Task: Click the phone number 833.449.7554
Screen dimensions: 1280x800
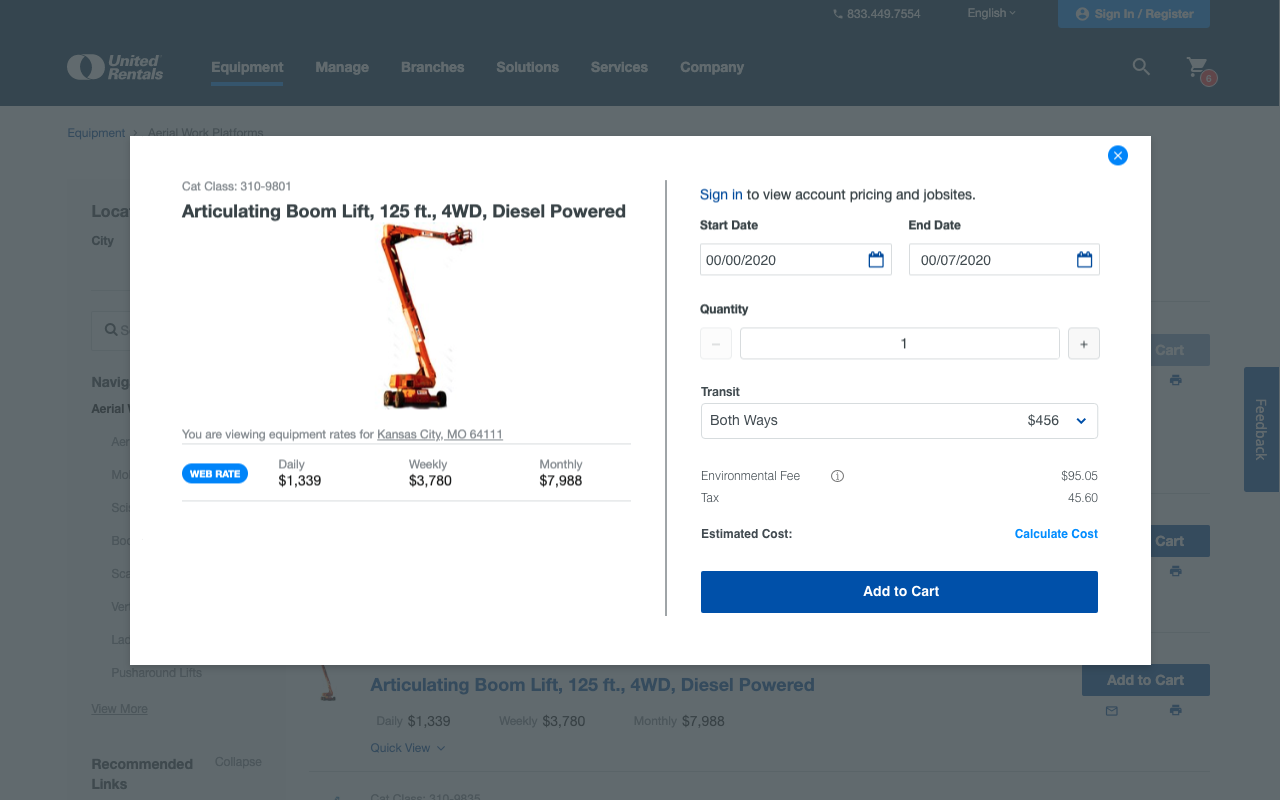Action: pyautogui.click(x=876, y=14)
